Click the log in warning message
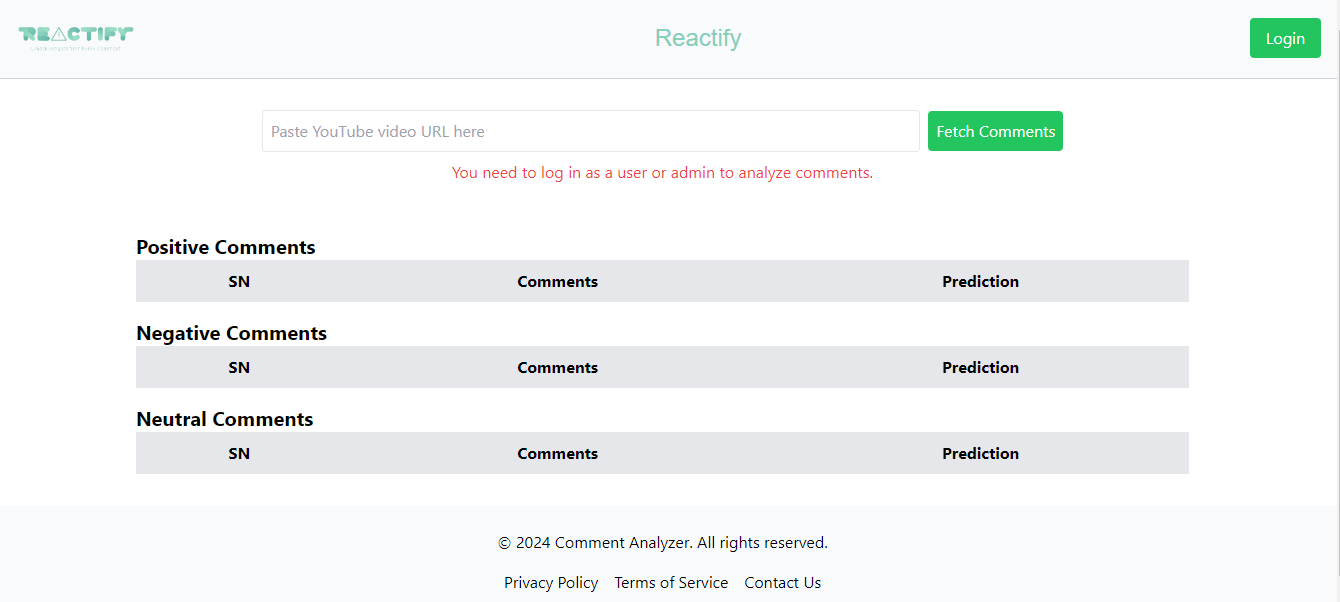The height and width of the screenshot is (602, 1340). pos(662,172)
